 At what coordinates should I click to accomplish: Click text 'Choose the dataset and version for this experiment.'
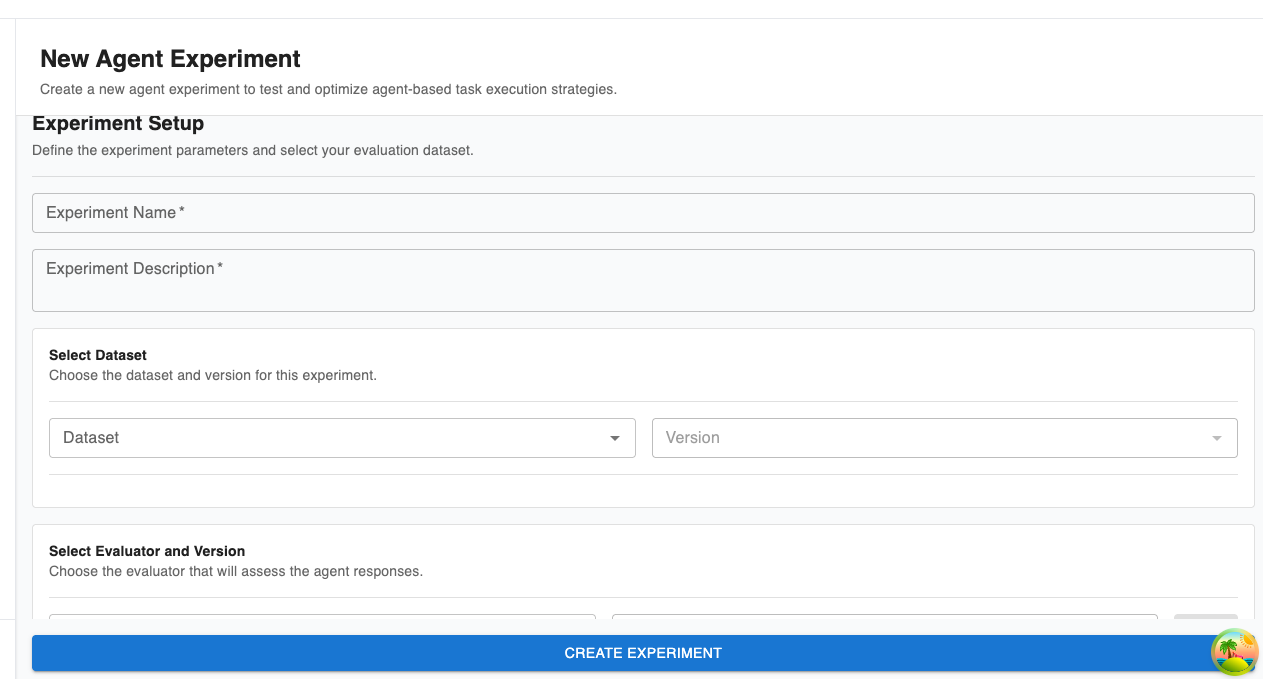pyautogui.click(x=213, y=376)
